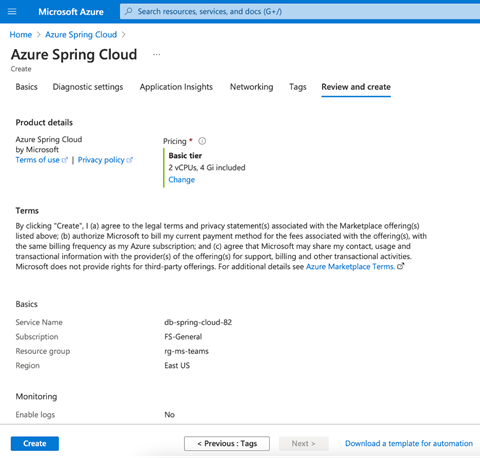Image resolution: width=480 pixels, height=458 pixels.
Task: Click the disabled Next button
Action: tap(304, 444)
